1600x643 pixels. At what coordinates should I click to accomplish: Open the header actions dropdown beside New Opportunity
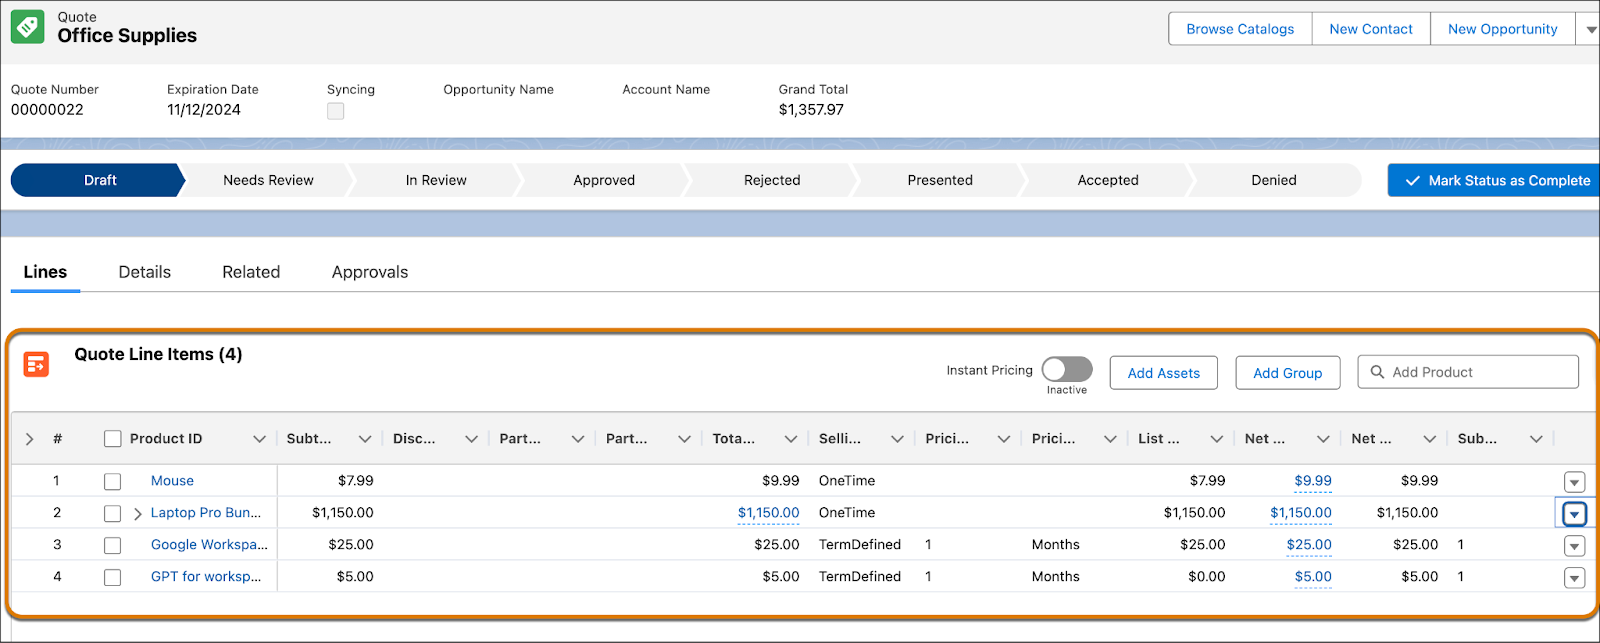tap(1590, 30)
